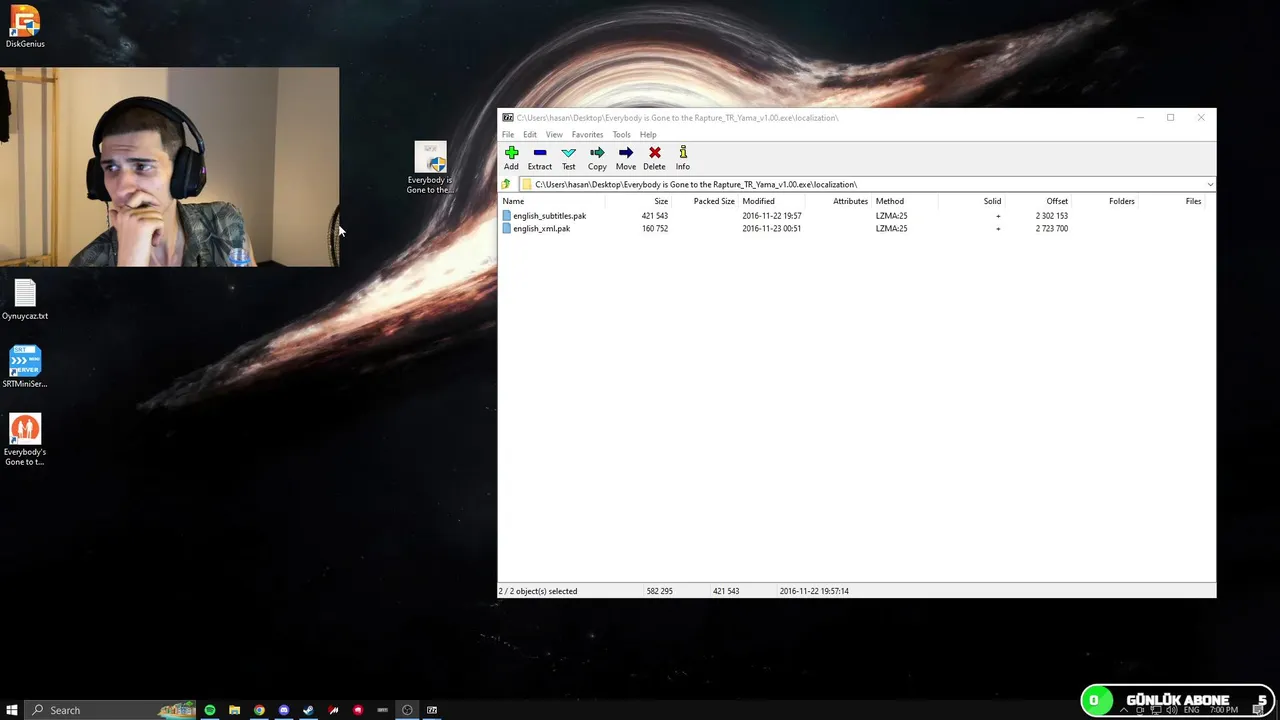
Task: Click the Add toolbar button in 7-Zip
Action: coord(511,158)
